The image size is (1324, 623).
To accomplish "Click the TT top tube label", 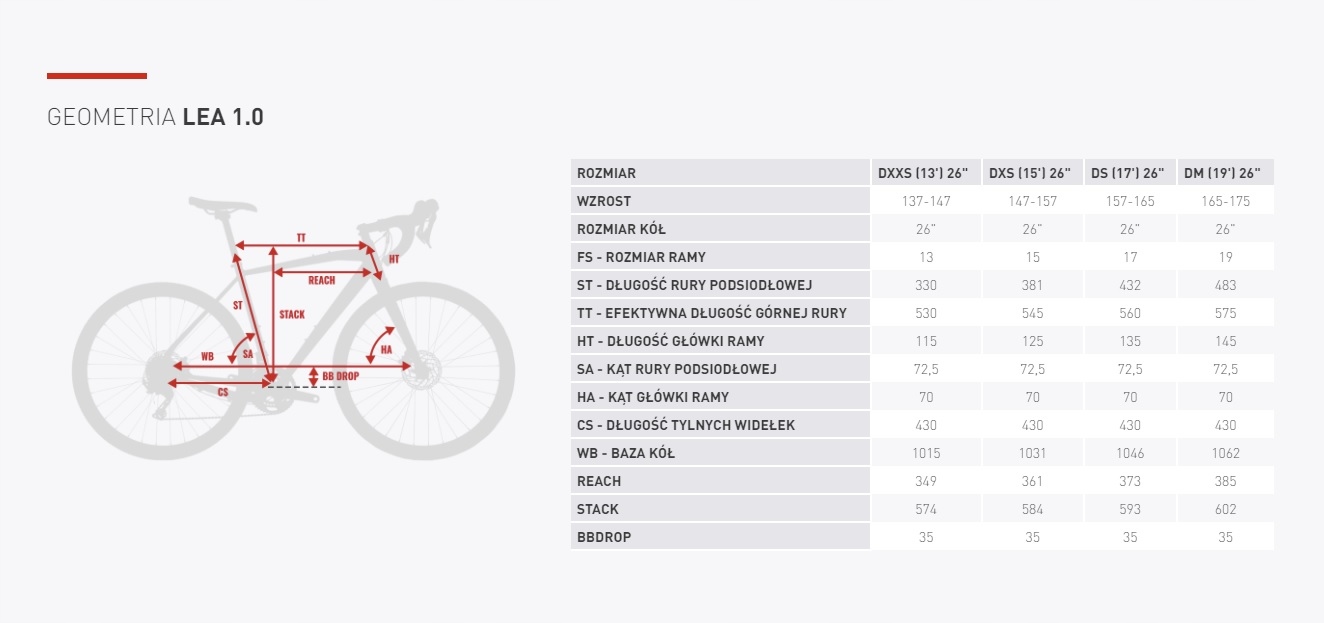I will coord(301,237).
